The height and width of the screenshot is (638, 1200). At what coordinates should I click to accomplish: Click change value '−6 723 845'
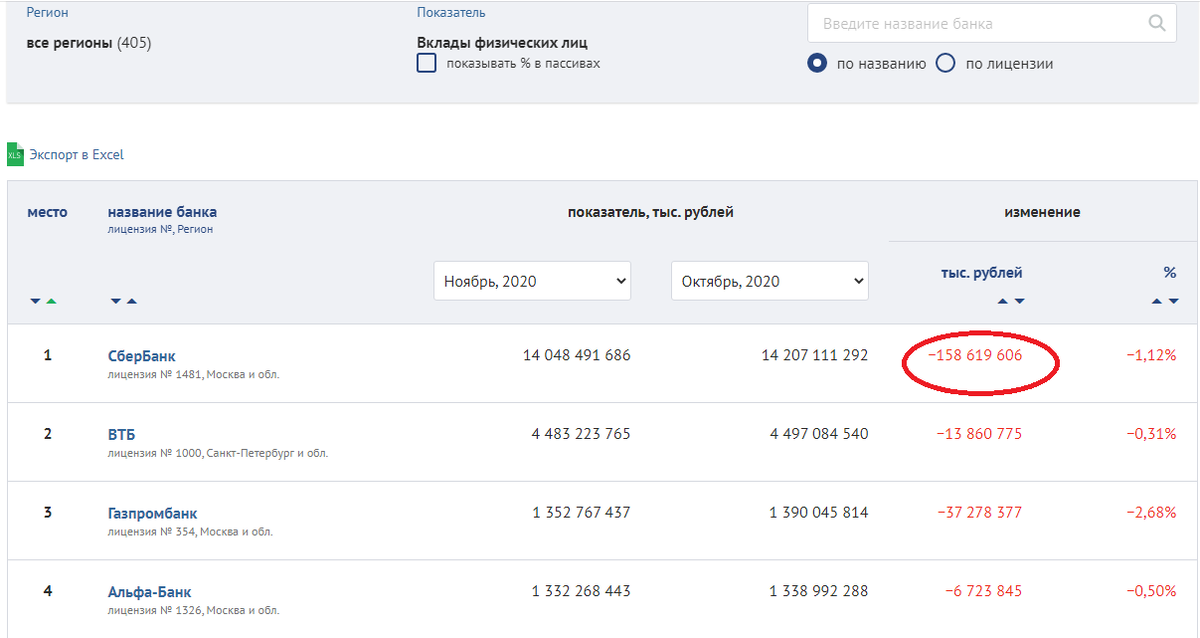(x=983, y=591)
